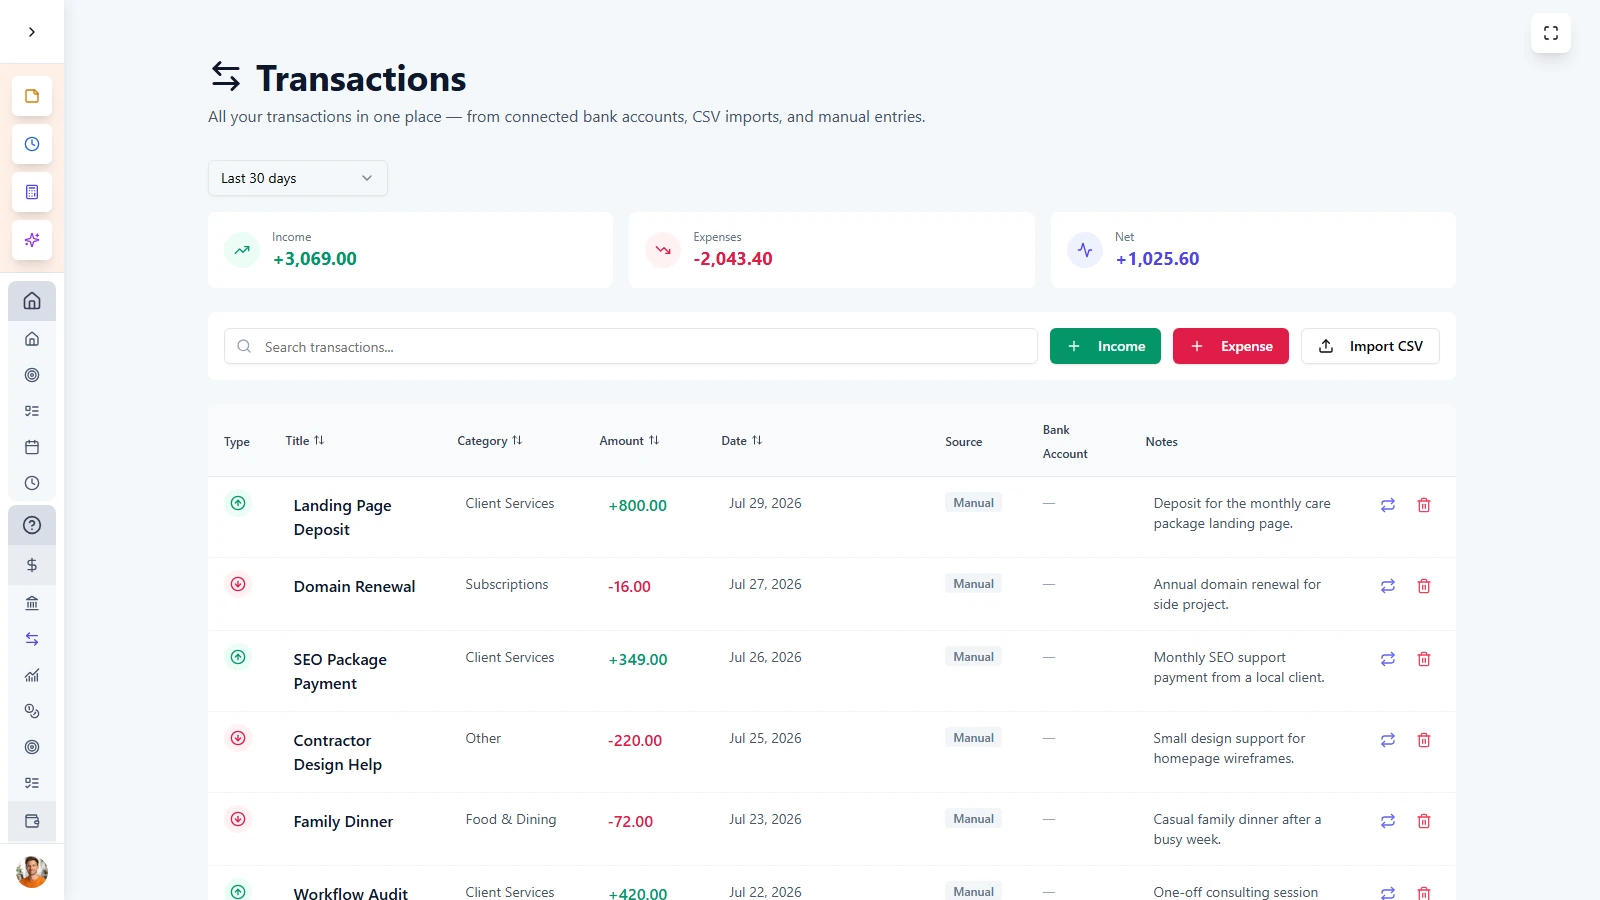Go to the Transactions swap-arrows sidebar item

(x=32, y=639)
